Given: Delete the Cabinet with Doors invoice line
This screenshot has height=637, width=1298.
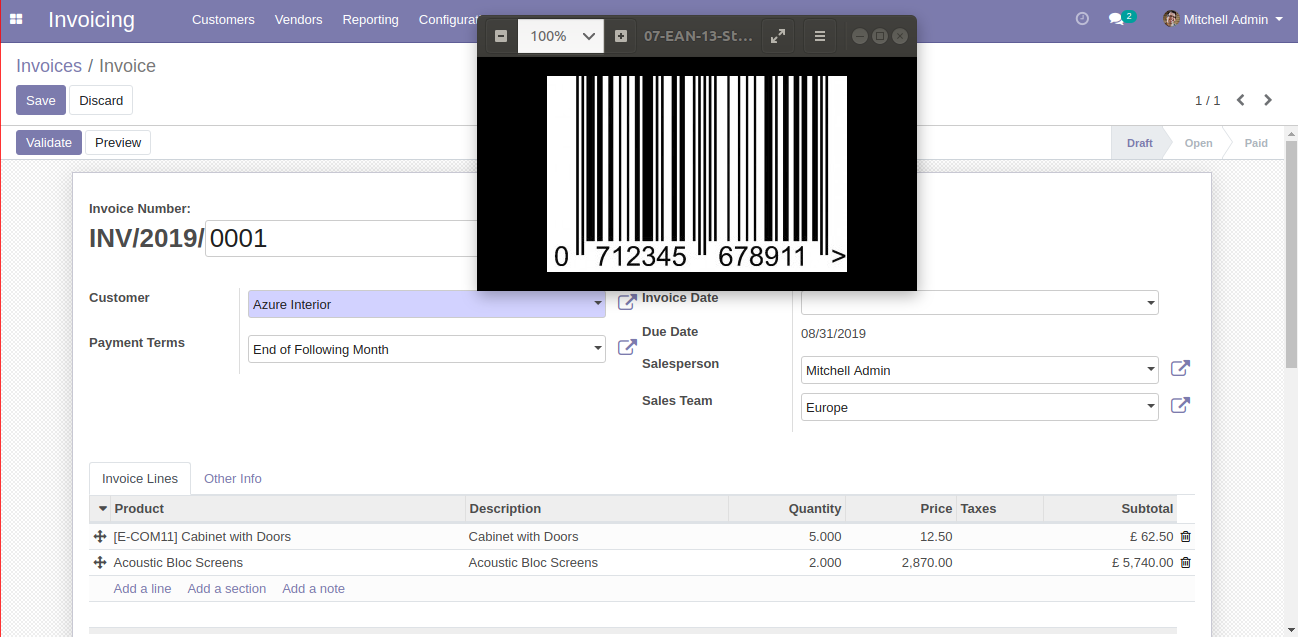Looking at the screenshot, I should click(x=1186, y=537).
